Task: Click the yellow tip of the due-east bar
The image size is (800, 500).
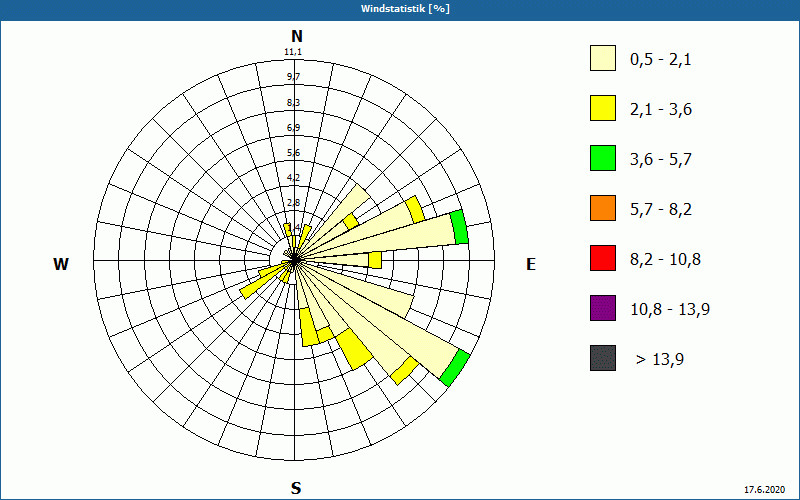Action: [375, 260]
